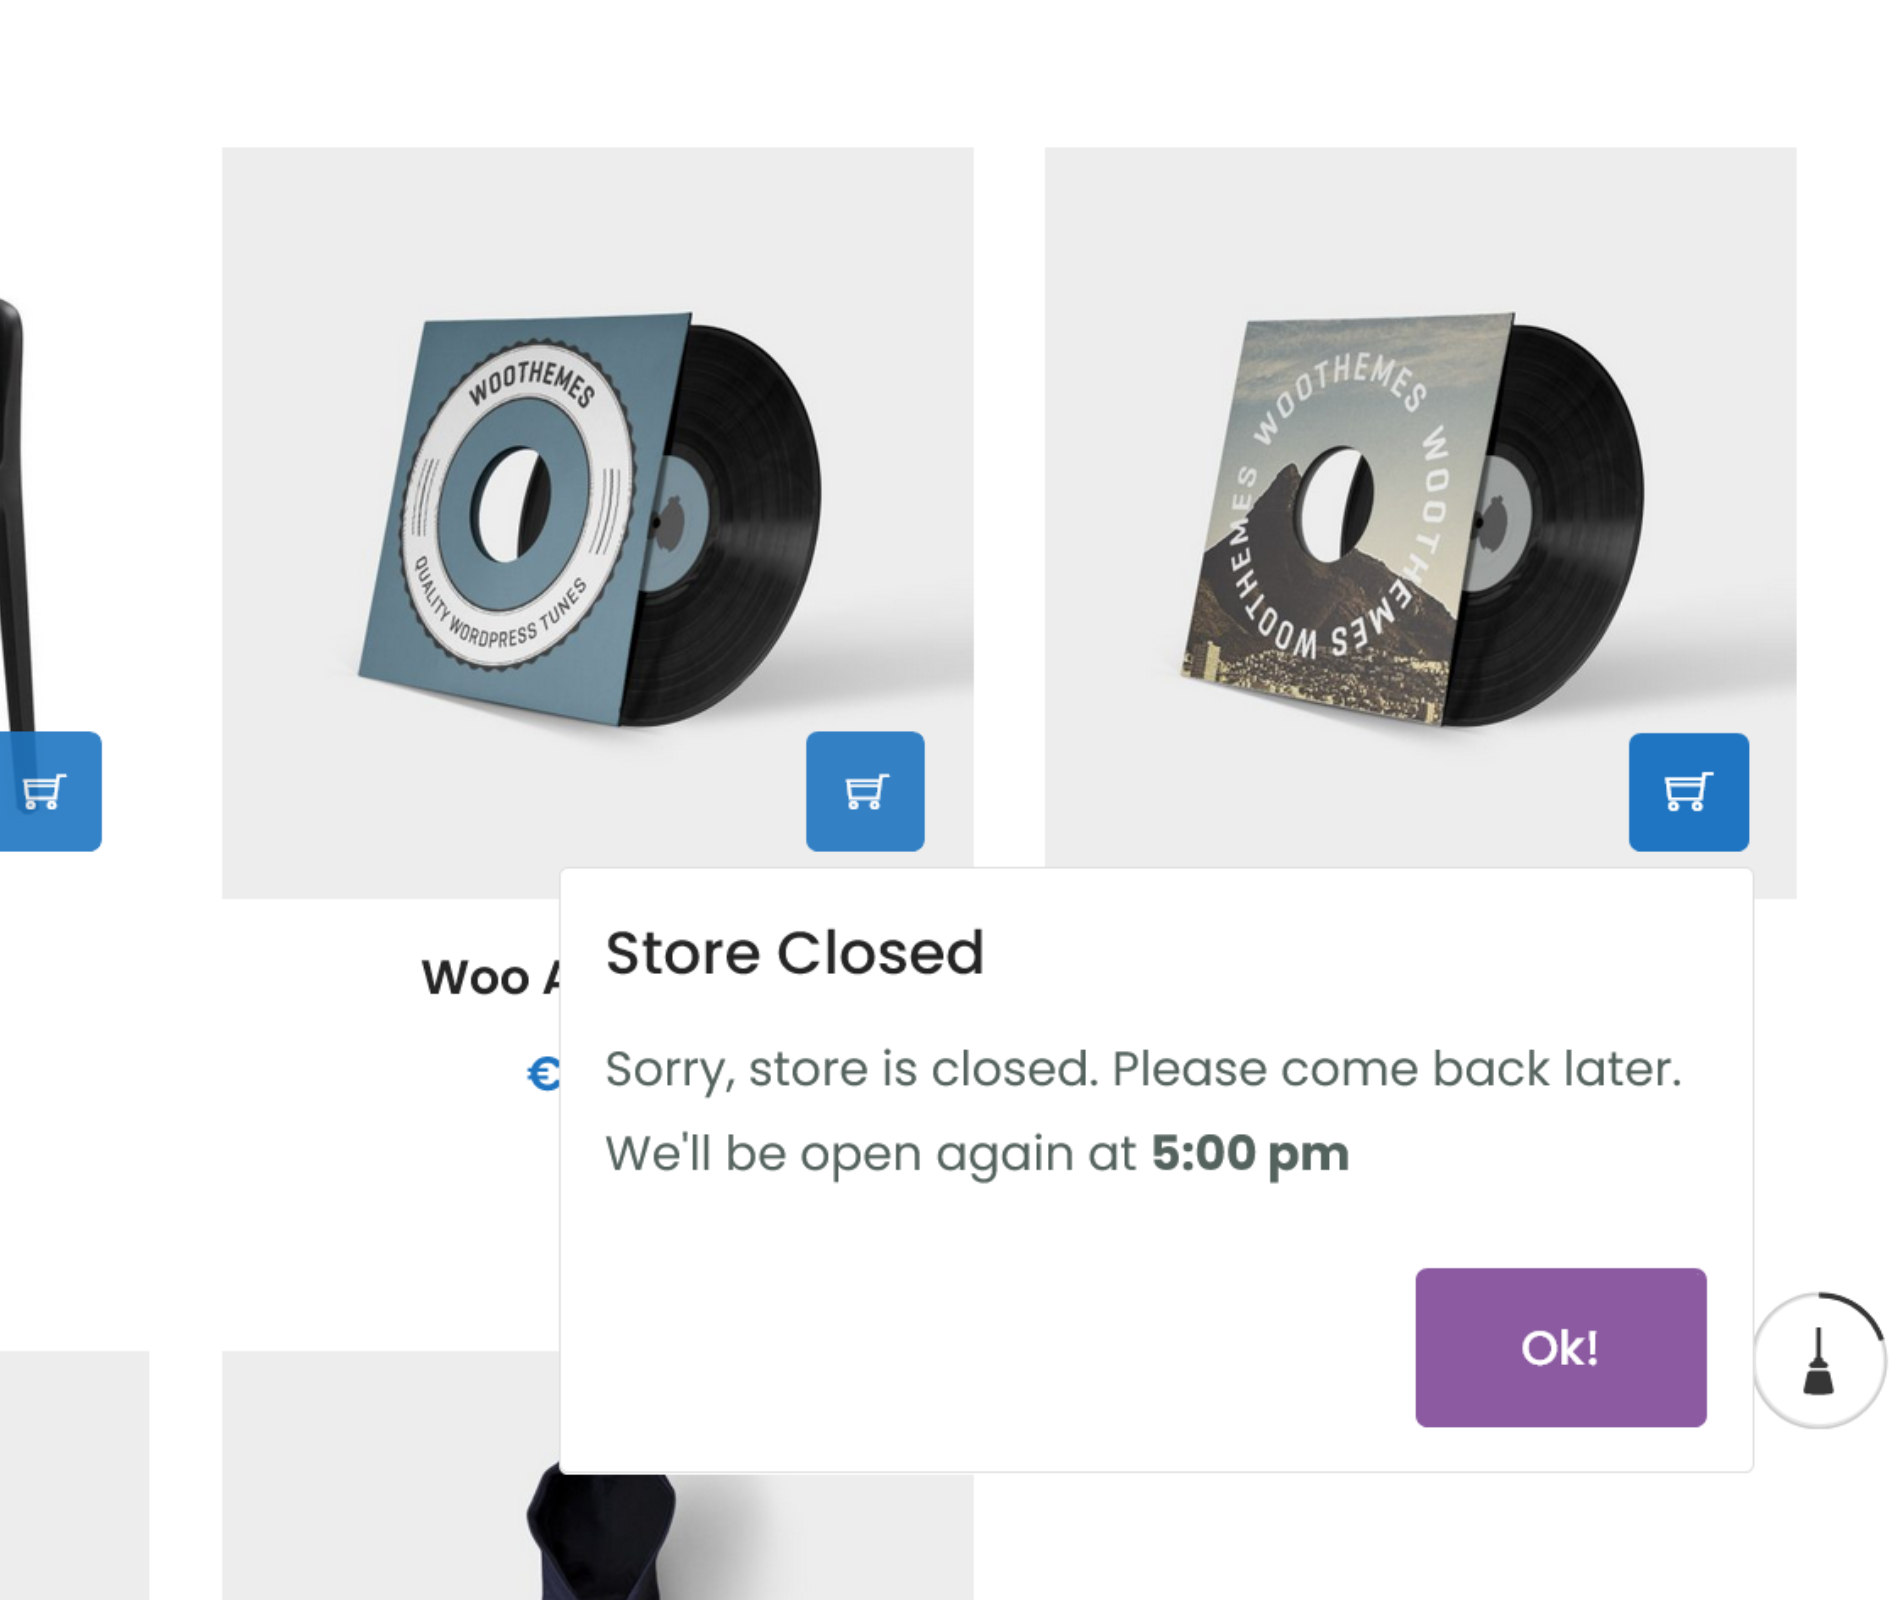The image size is (1900, 1600).
Task: Click the bold '5:00 pm' reopening time
Action: pyautogui.click(x=1250, y=1154)
